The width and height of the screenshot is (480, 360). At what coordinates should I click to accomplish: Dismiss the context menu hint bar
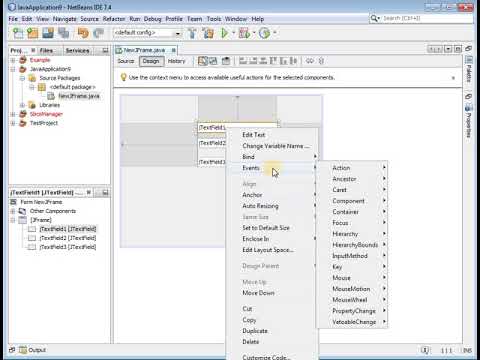(x=453, y=78)
